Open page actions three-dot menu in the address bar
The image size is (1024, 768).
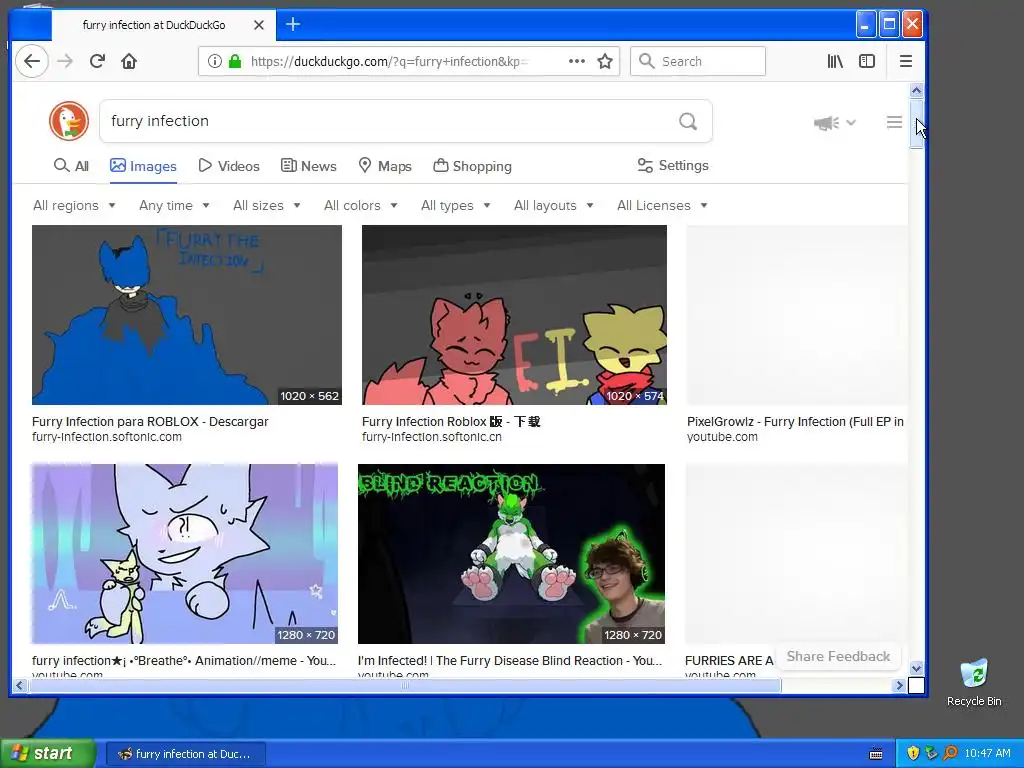577,61
